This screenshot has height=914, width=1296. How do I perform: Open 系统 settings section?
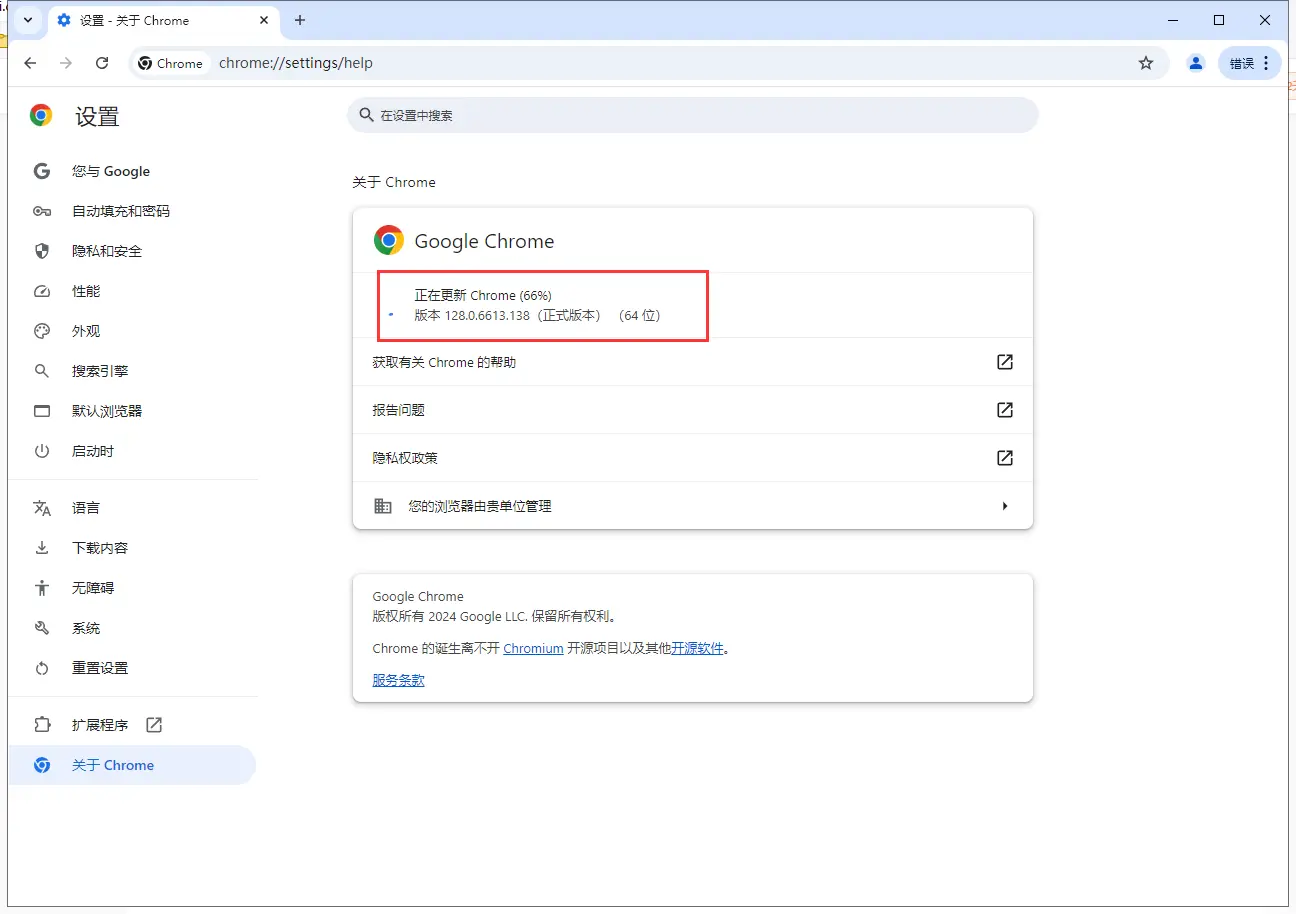(x=132, y=628)
